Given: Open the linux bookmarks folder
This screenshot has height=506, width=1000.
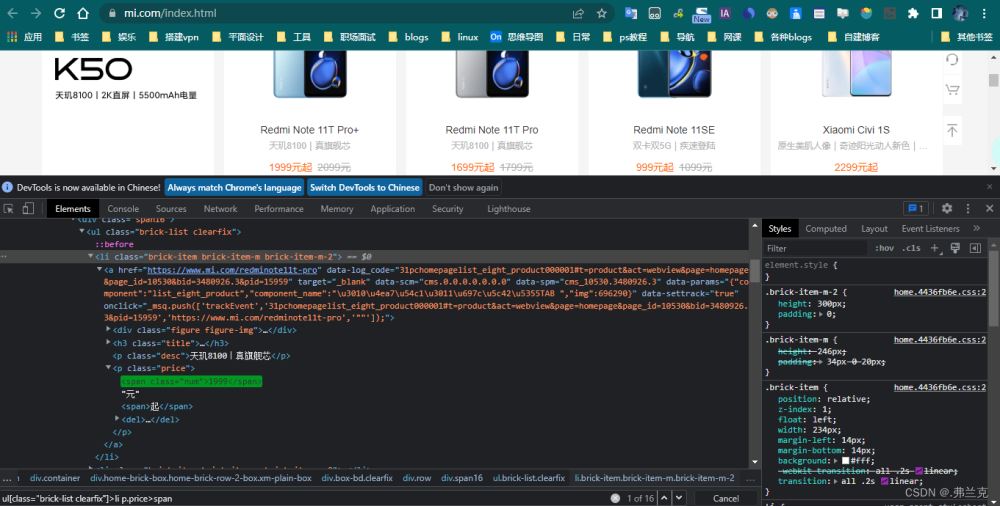Looking at the screenshot, I should [x=461, y=37].
